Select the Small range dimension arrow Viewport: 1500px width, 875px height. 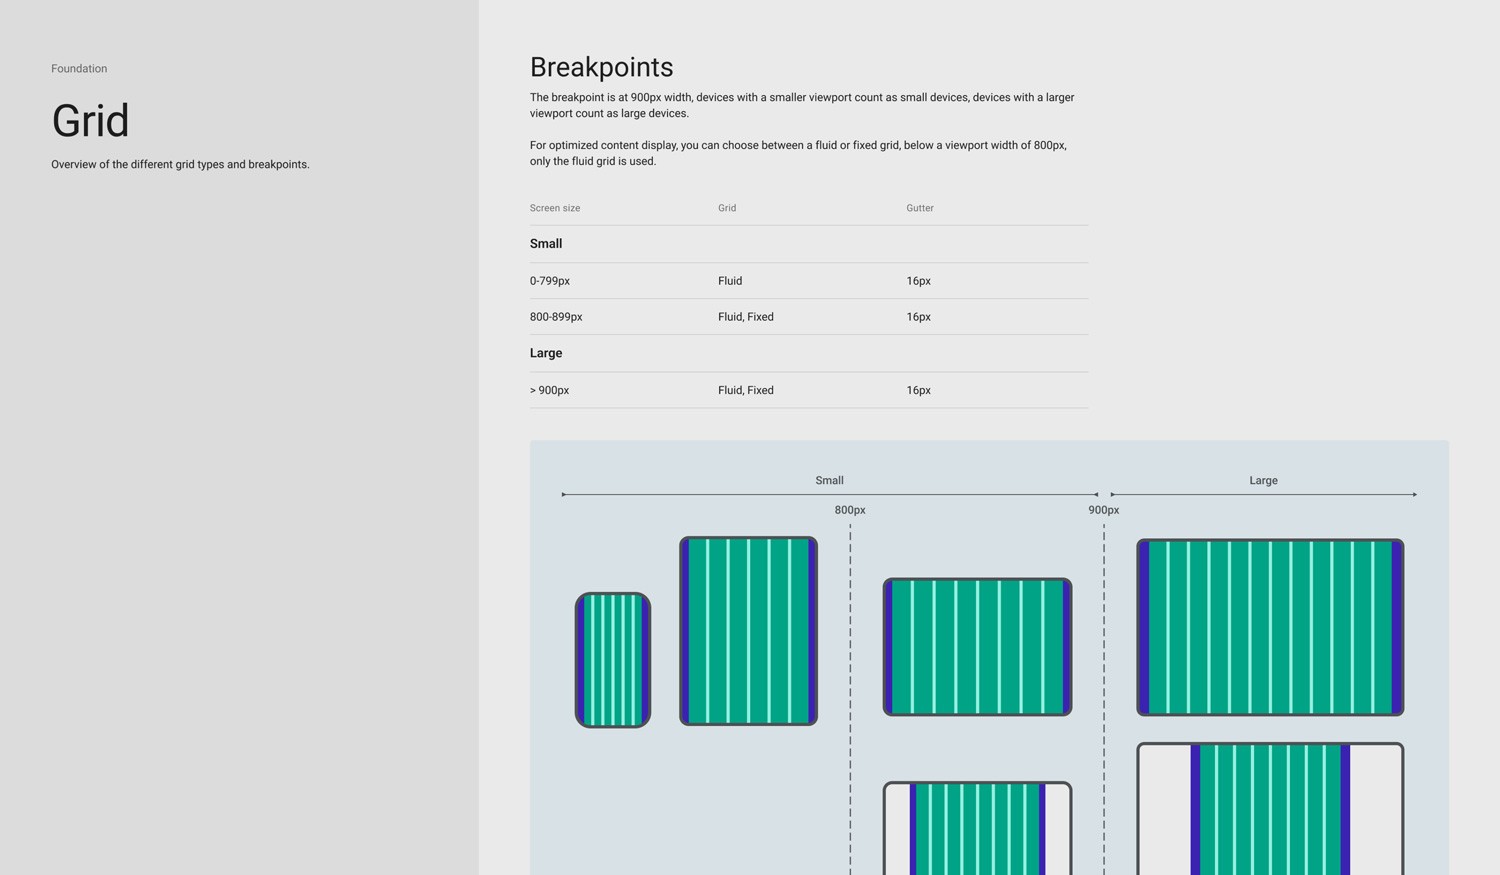(829, 494)
